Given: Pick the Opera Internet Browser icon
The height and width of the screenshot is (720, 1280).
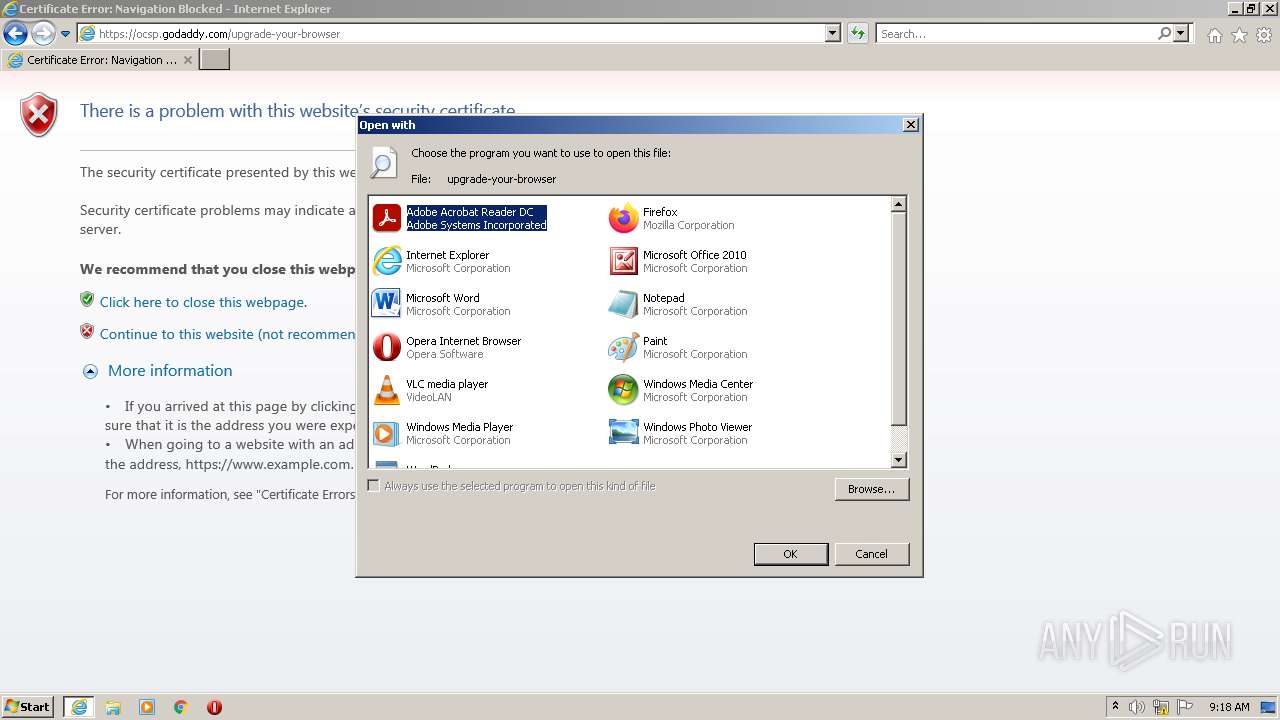Looking at the screenshot, I should [x=387, y=347].
